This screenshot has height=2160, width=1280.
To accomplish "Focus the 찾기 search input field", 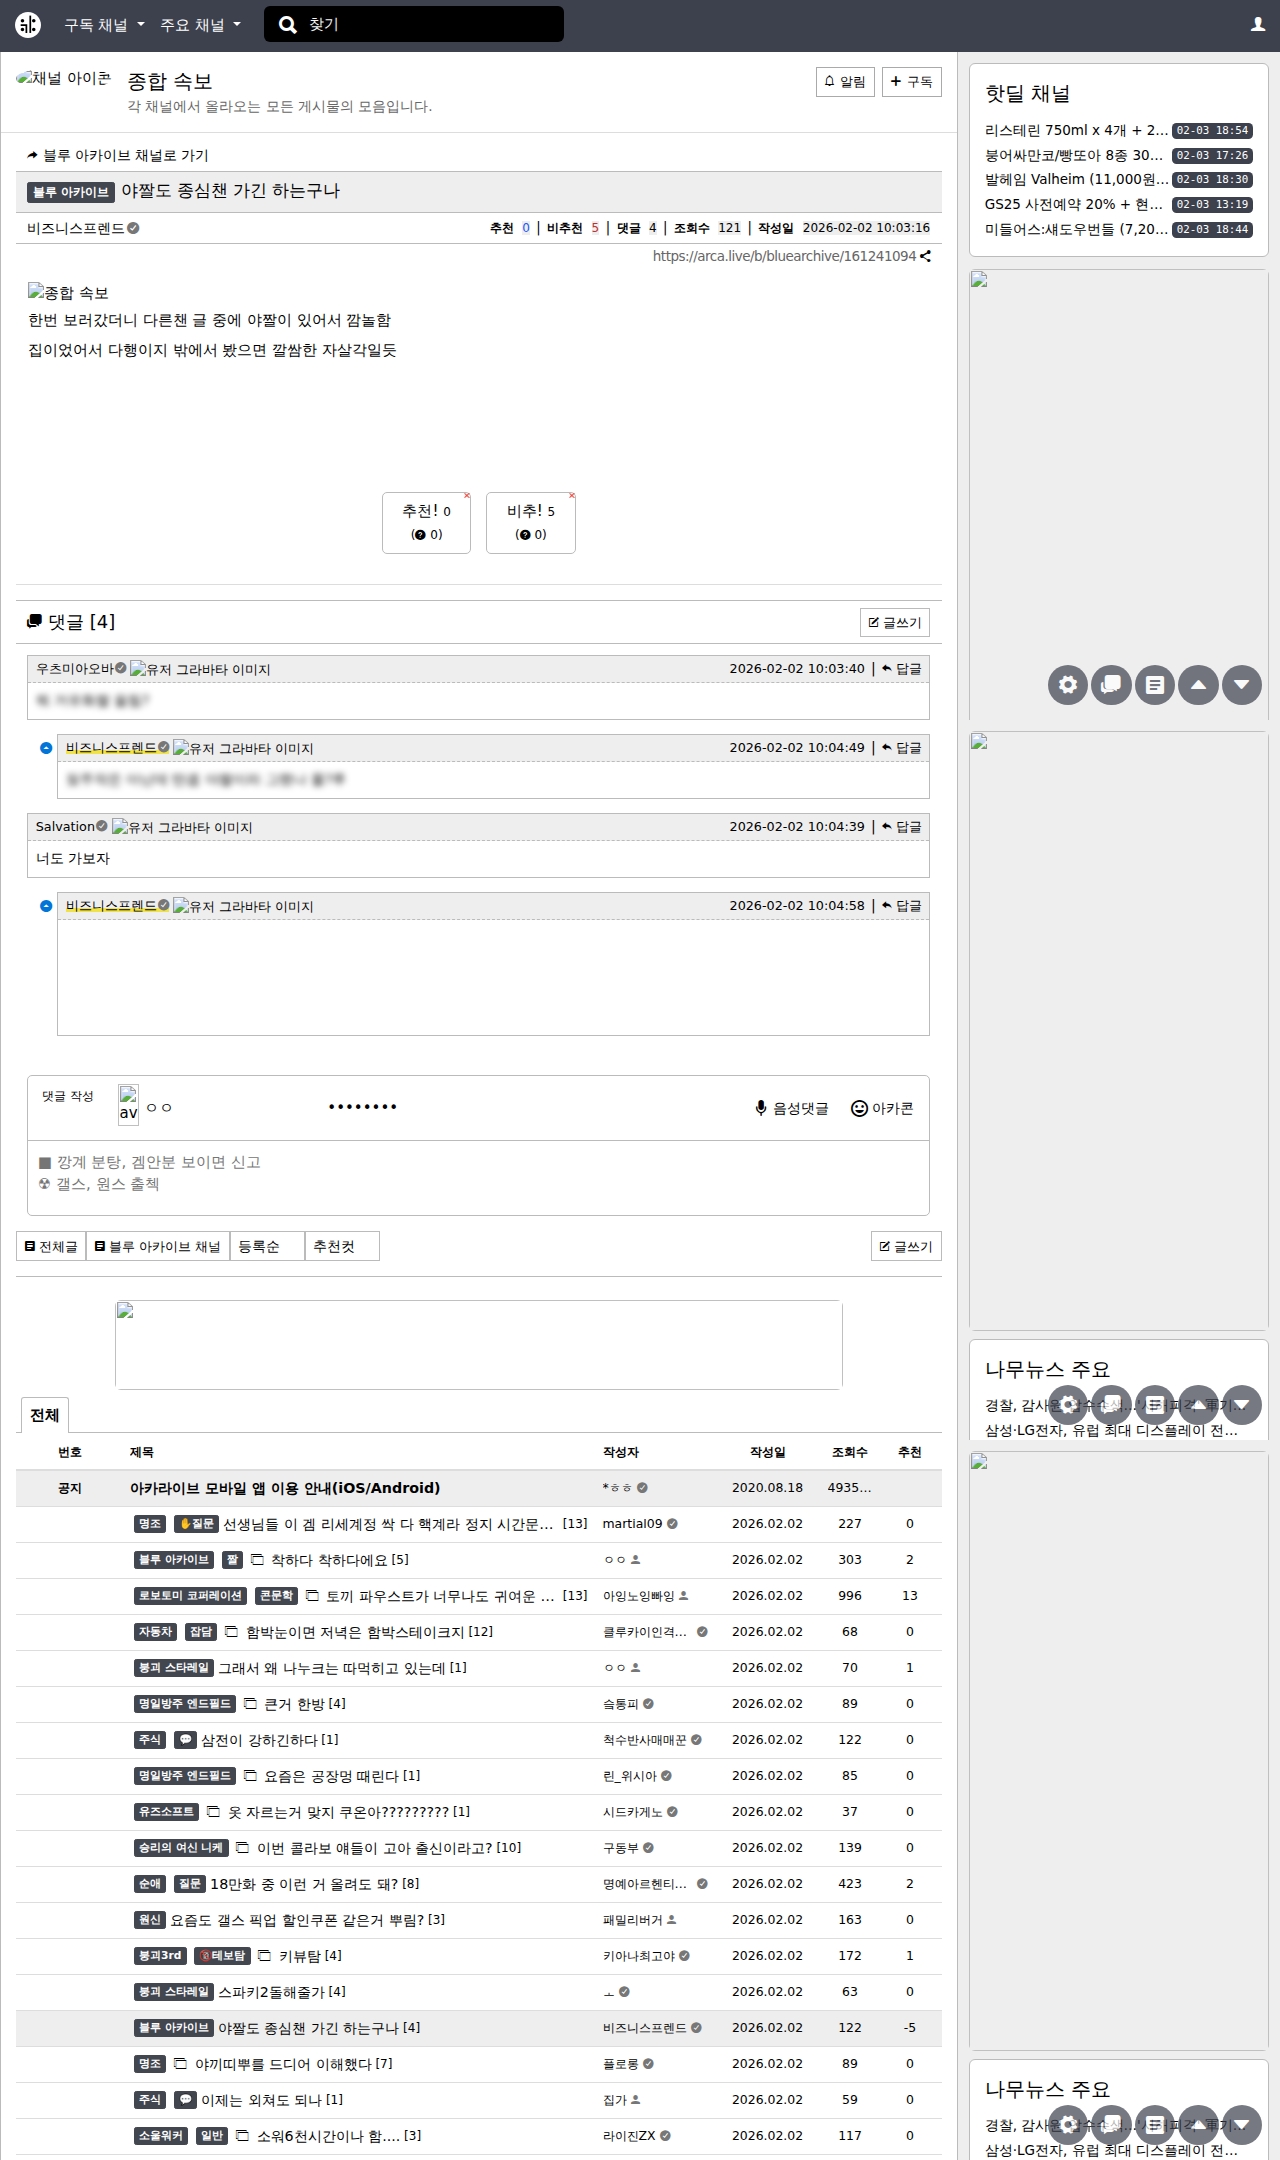I will pos(414,25).
